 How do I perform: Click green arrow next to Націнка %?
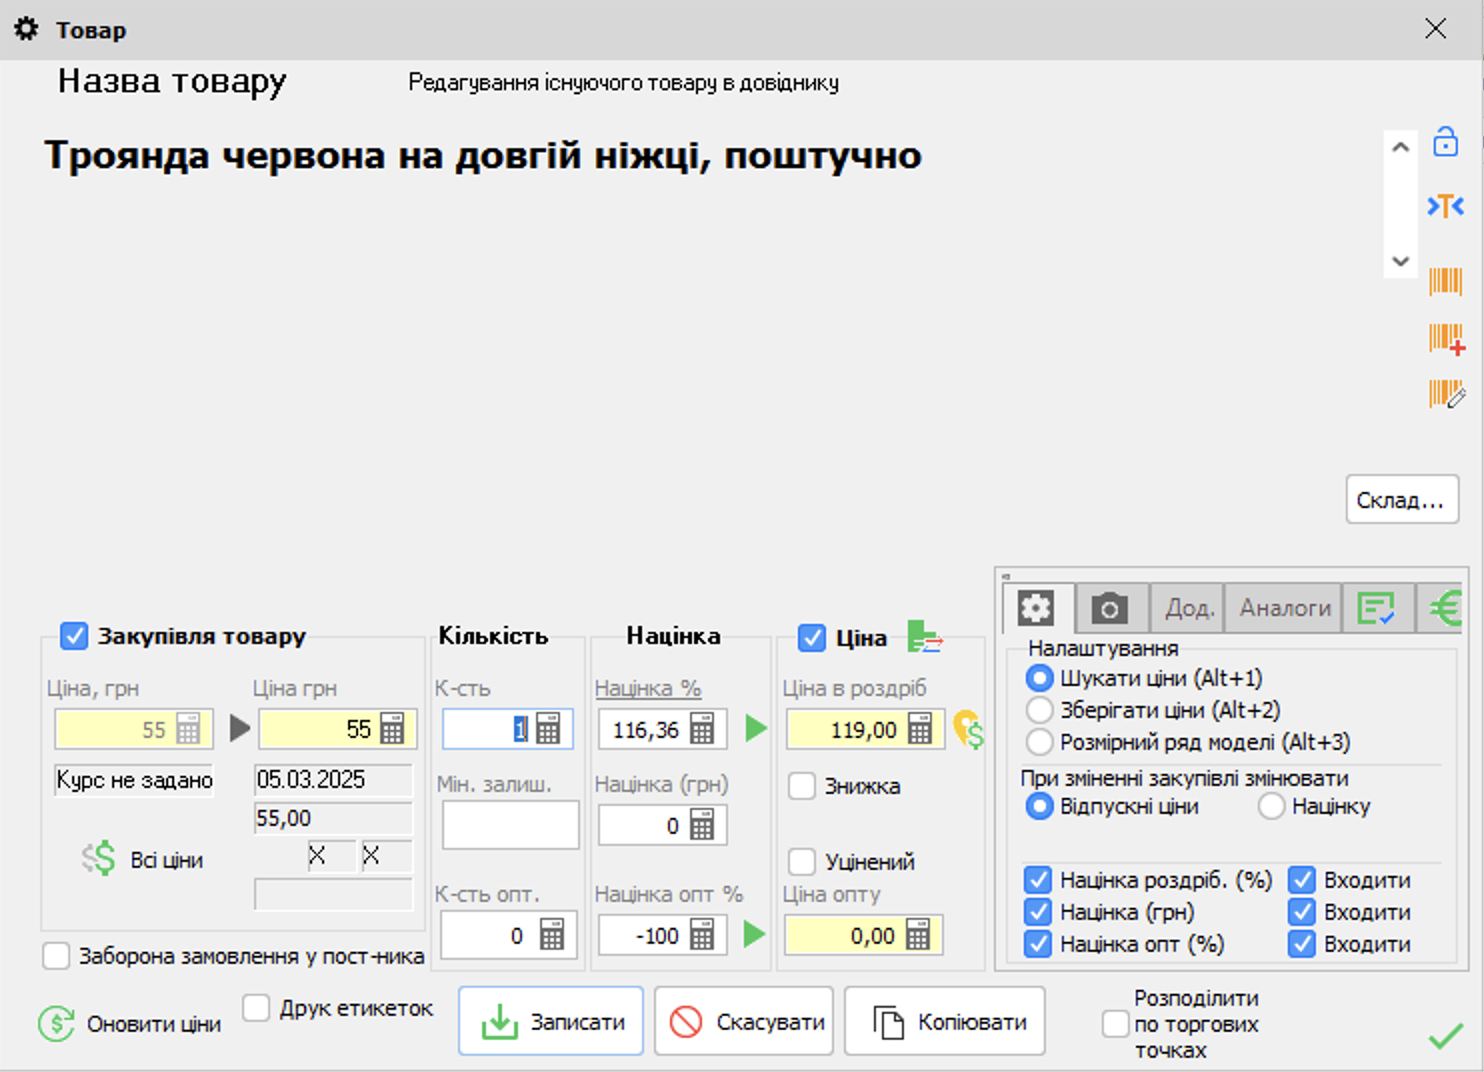(756, 729)
